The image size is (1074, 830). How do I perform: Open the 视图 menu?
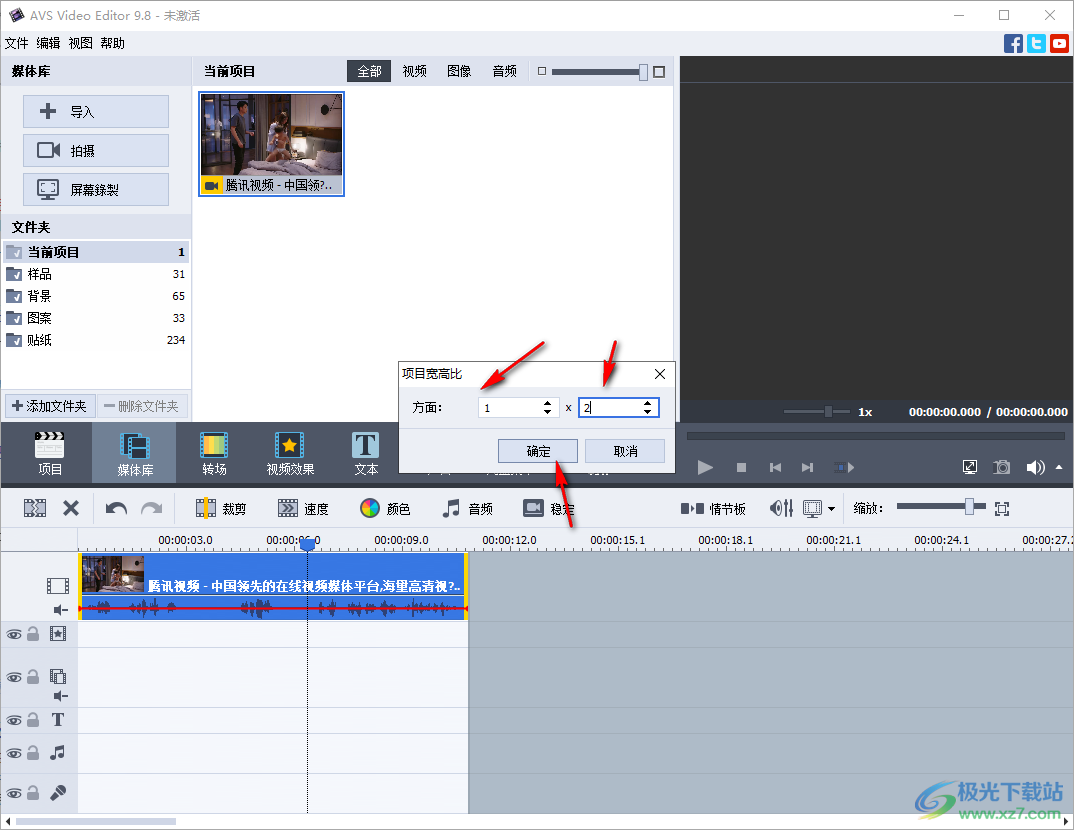click(80, 43)
